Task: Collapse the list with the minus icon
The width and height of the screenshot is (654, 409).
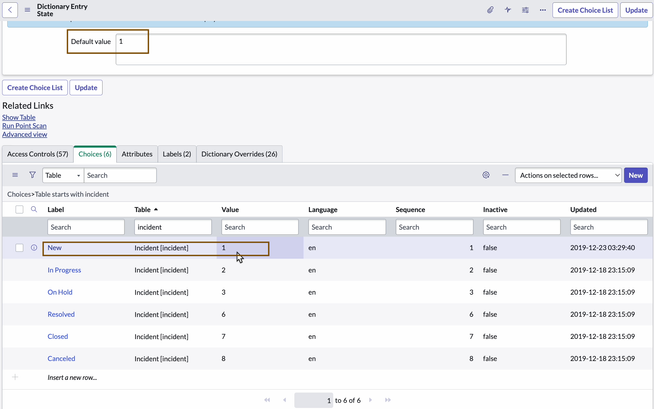Action: click(505, 175)
